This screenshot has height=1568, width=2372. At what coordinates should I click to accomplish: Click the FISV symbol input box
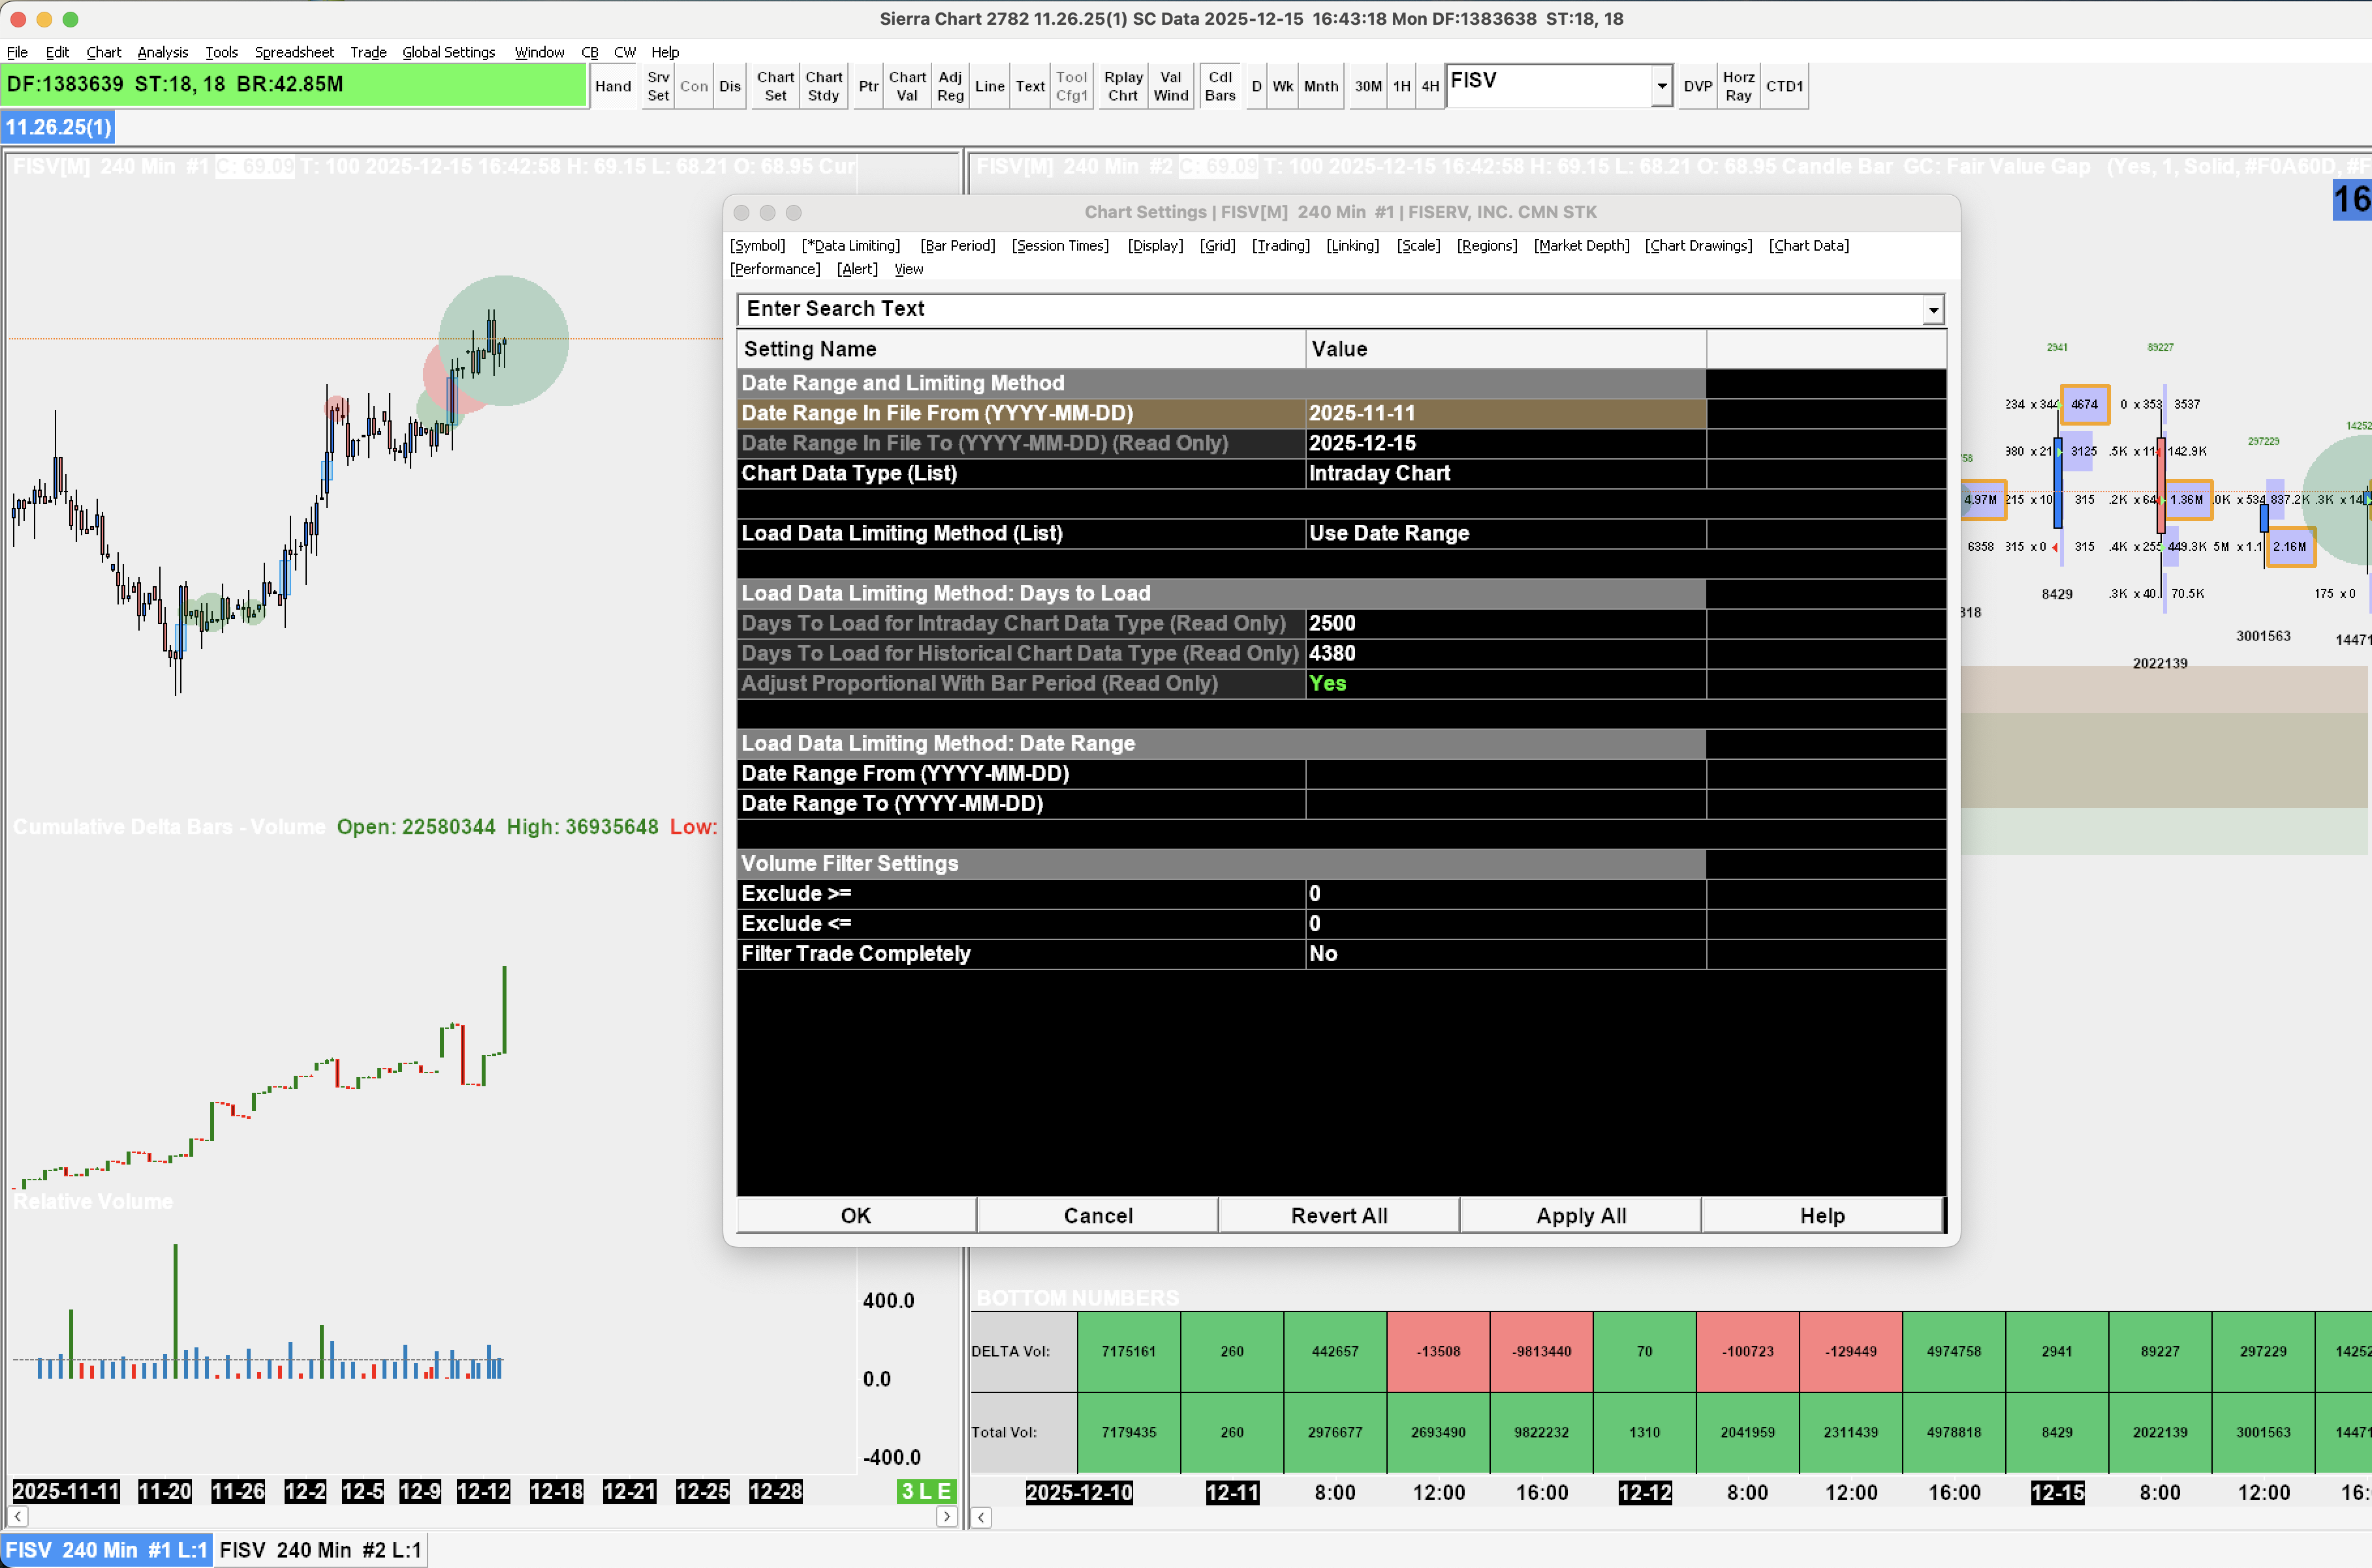point(1548,86)
